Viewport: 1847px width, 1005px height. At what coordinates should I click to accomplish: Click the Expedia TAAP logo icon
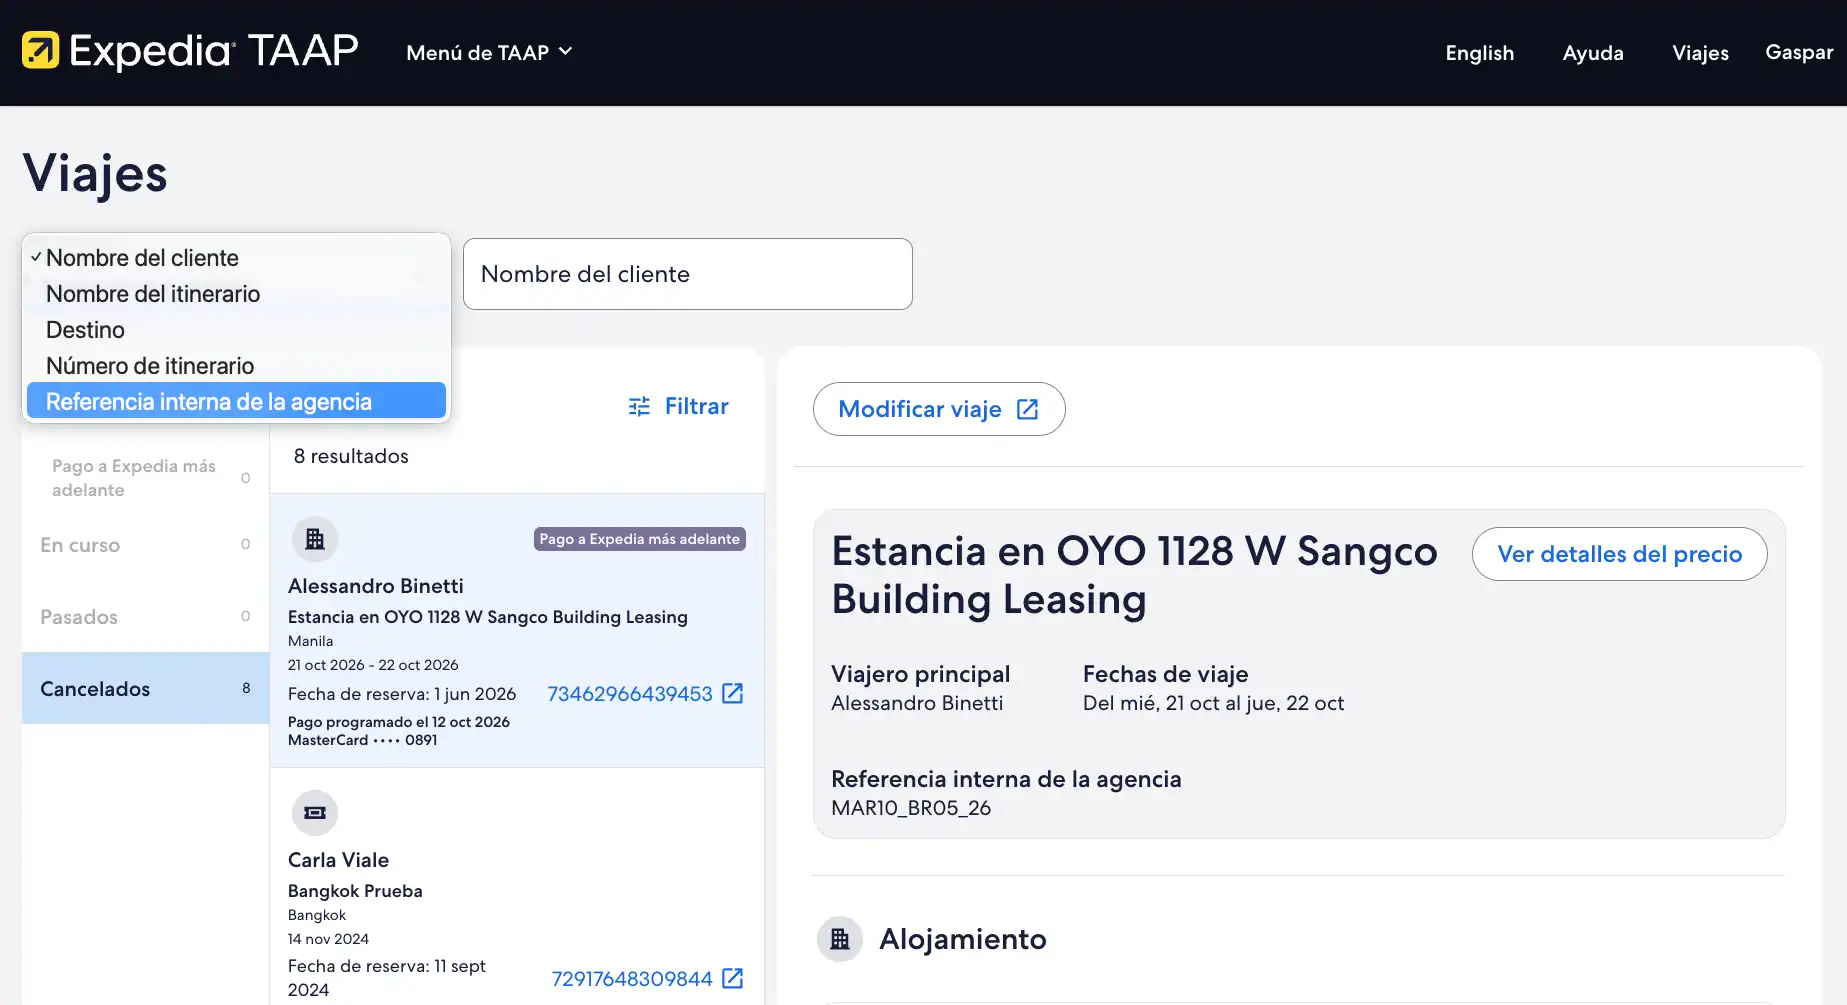(x=41, y=50)
